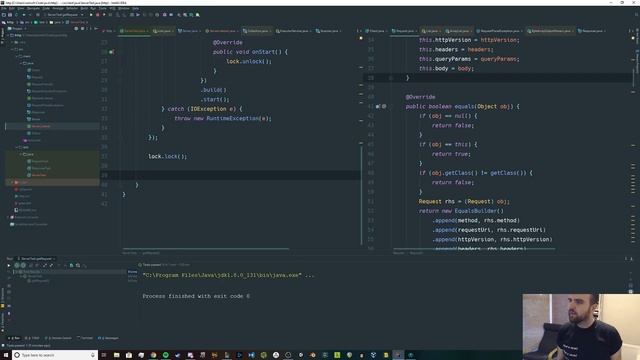Navigate Back with the toolbar arrow

(x=24, y=15)
